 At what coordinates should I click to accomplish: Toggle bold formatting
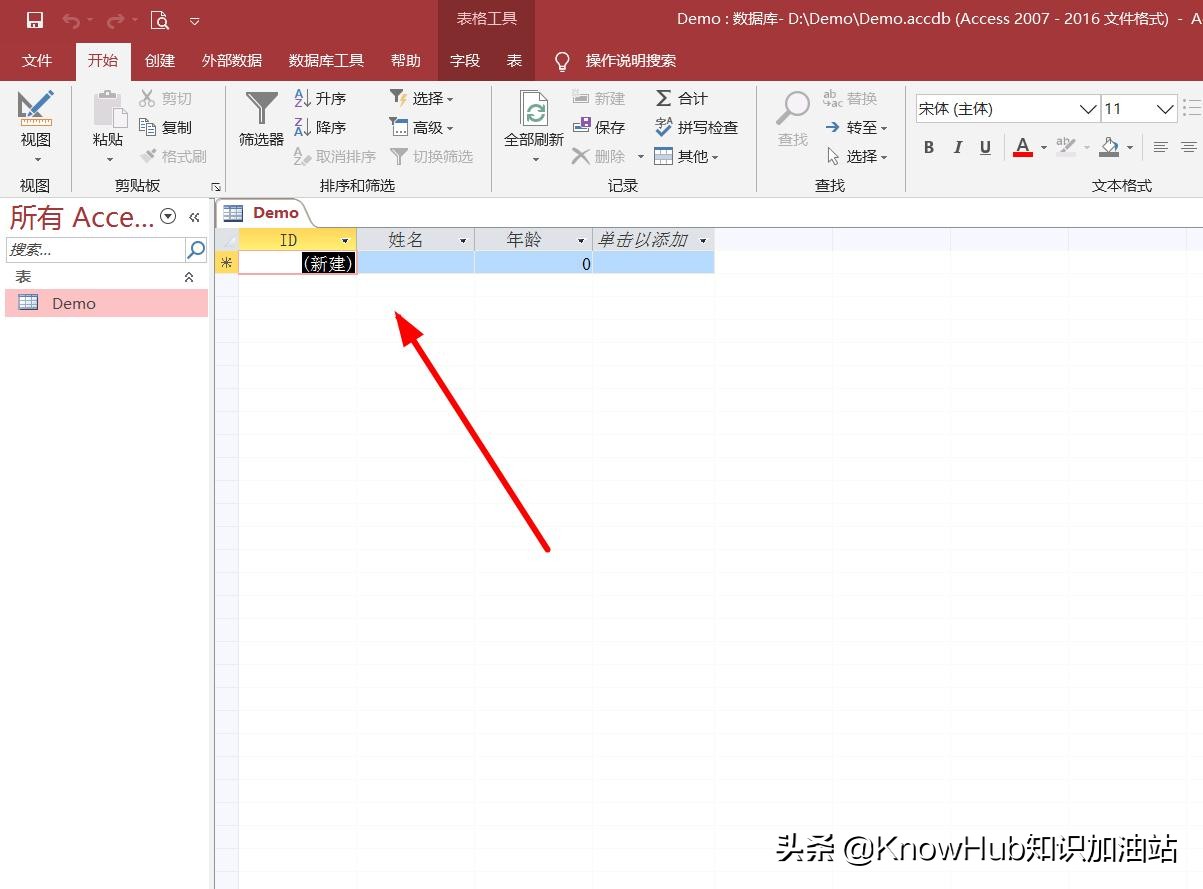click(929, 148)
